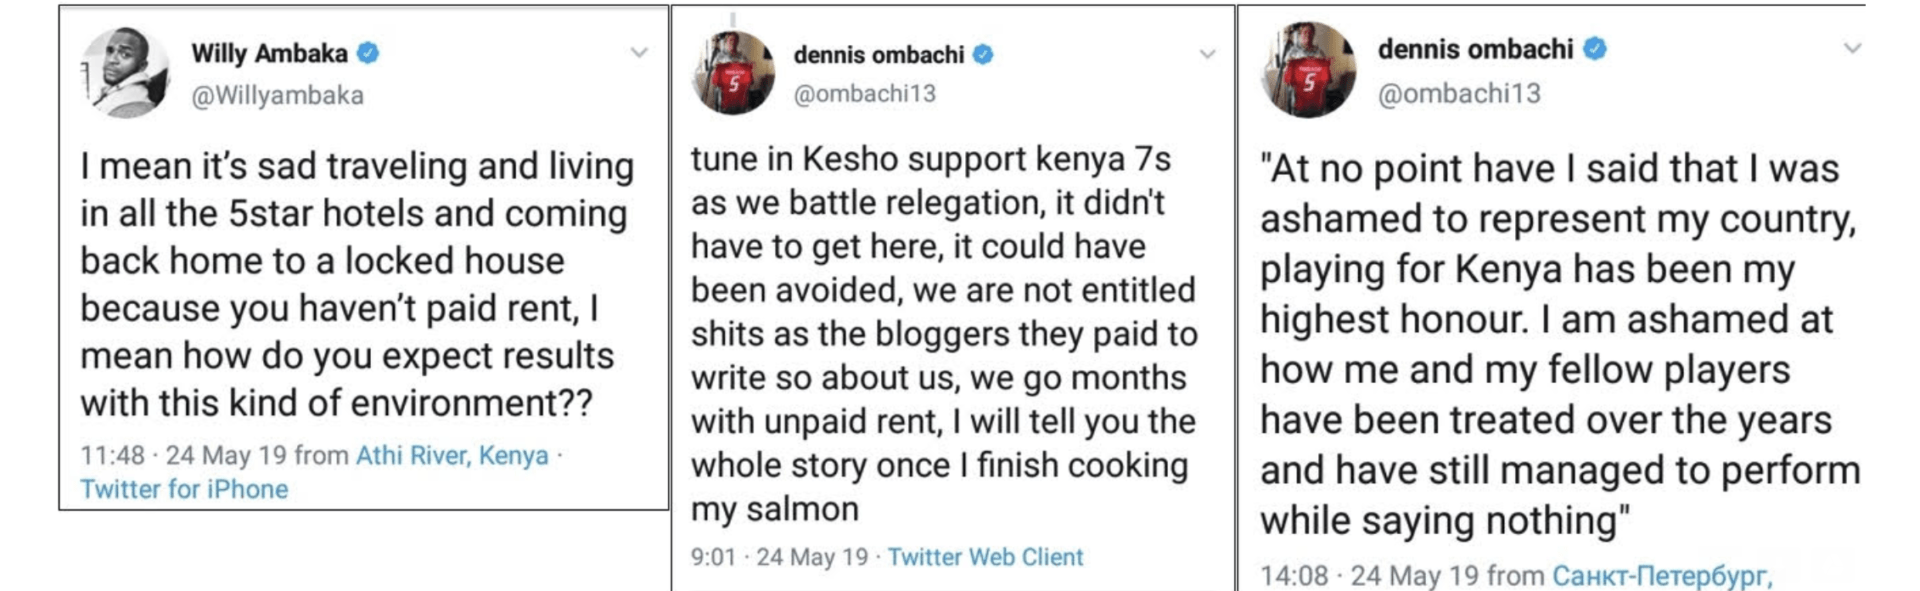Click the @Willyambaka handle
This screenshot has height=591, width=1920.
click(x=277, y=96)
